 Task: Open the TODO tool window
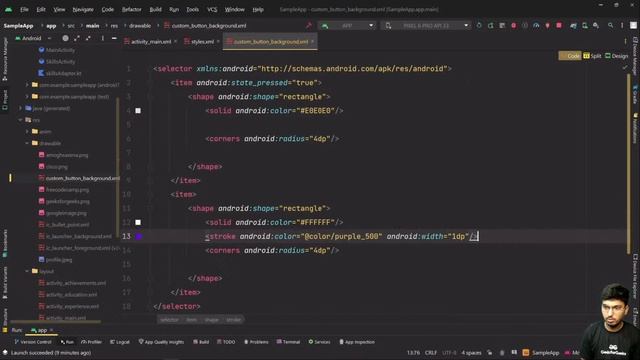tap(226, 342)
